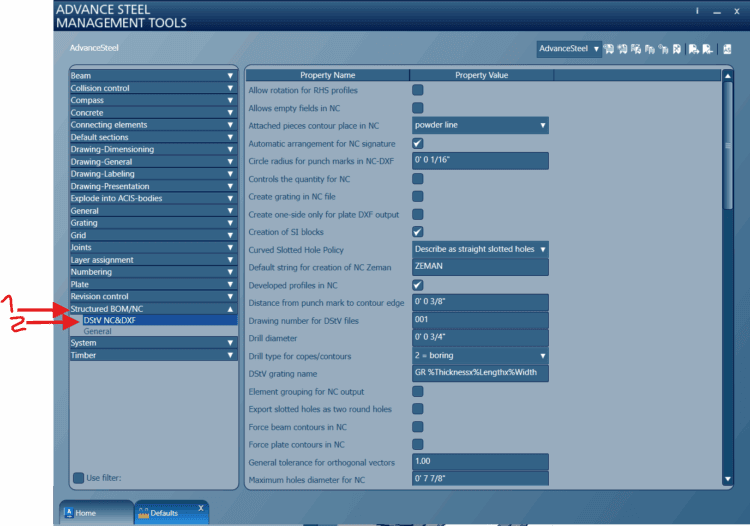750x526 pixels.
Task: Switch to the Defaults tab
Action: tap(172, 513)
